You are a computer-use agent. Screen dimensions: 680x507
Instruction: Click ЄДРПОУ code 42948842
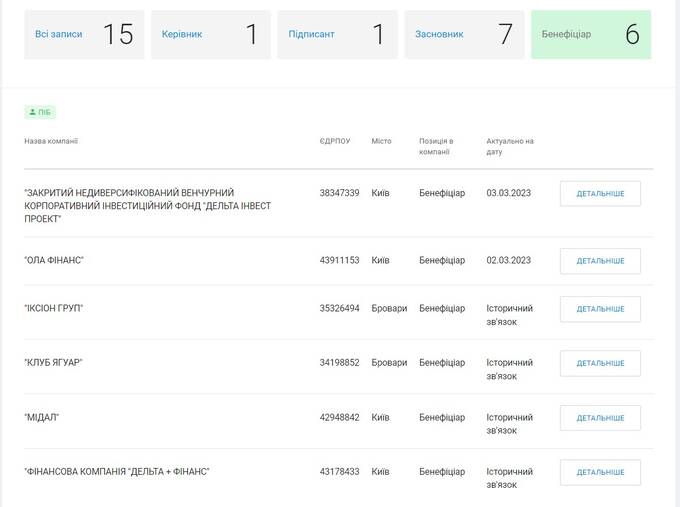[x=340, y=417]
